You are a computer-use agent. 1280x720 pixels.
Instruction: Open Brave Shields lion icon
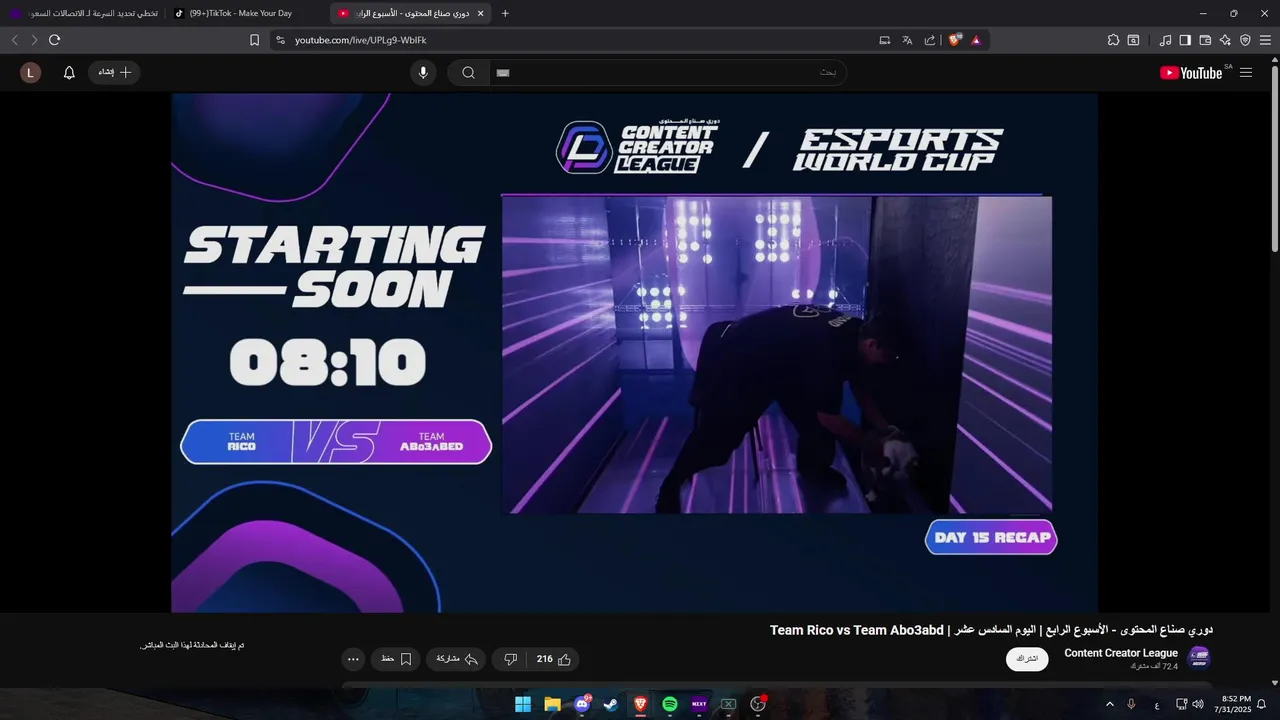pos(955,40)
